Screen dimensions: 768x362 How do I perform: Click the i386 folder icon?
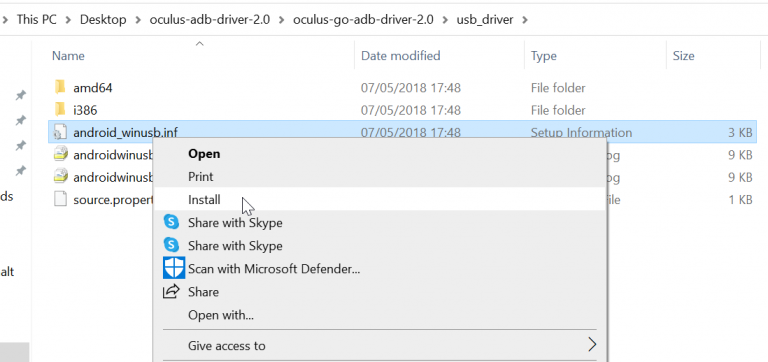click(60, 110)
